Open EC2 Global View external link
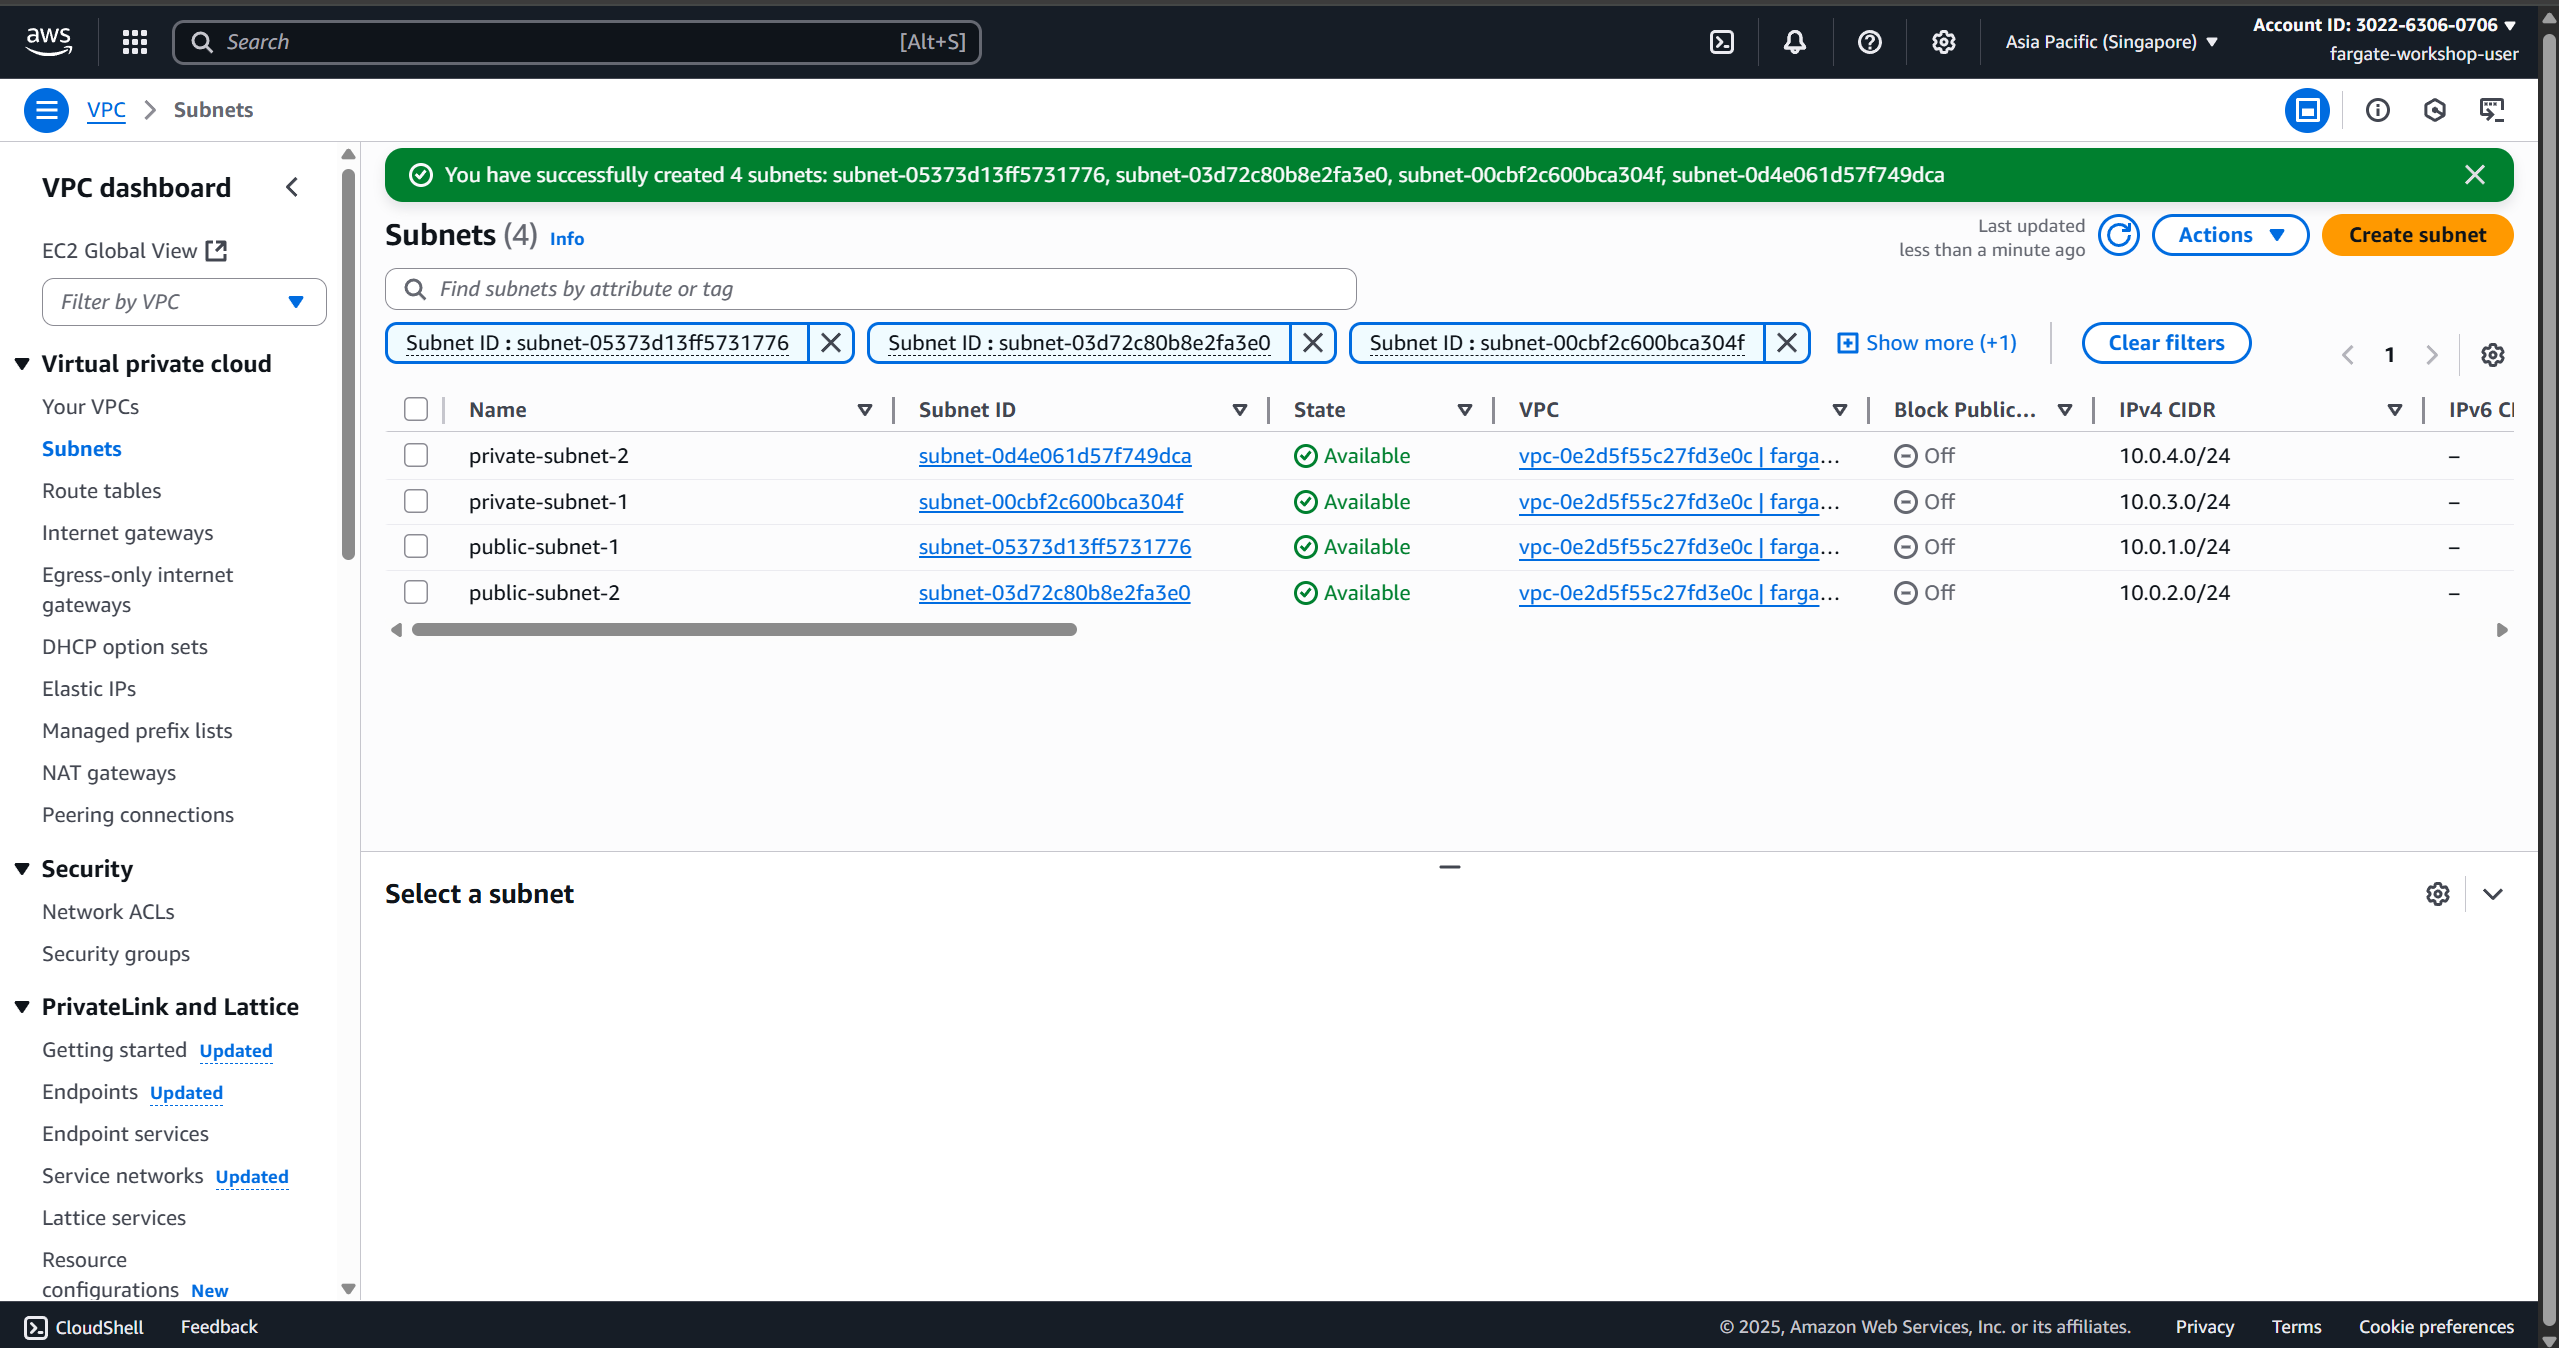The width and height of the screenshot is (2559, 1348). click(x=134, y=251)
